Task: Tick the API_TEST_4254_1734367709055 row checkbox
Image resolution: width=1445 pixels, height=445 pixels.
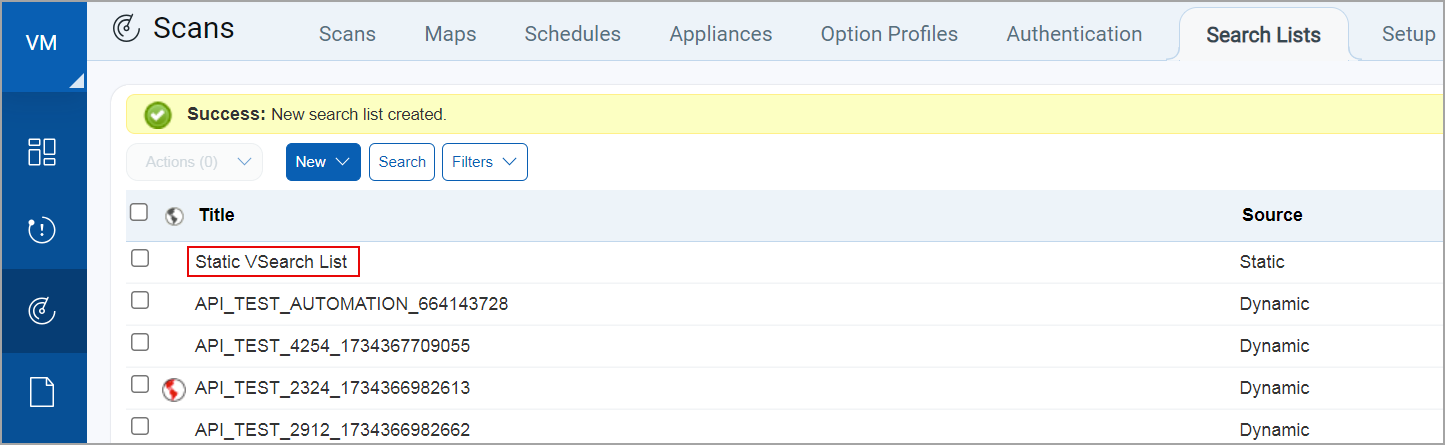Action: point(140,343)
